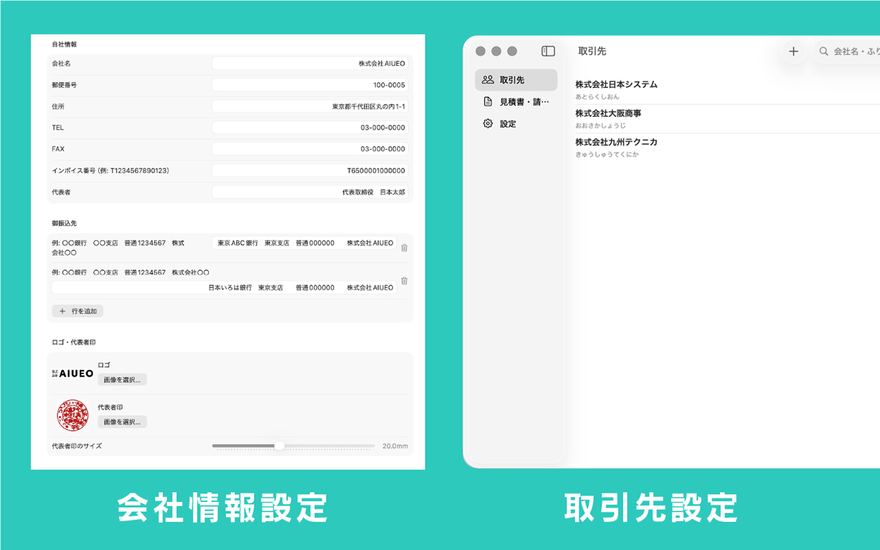Click 行を追加 button
This screenshot has width=880, height=550.
click(x=77, y=311)
